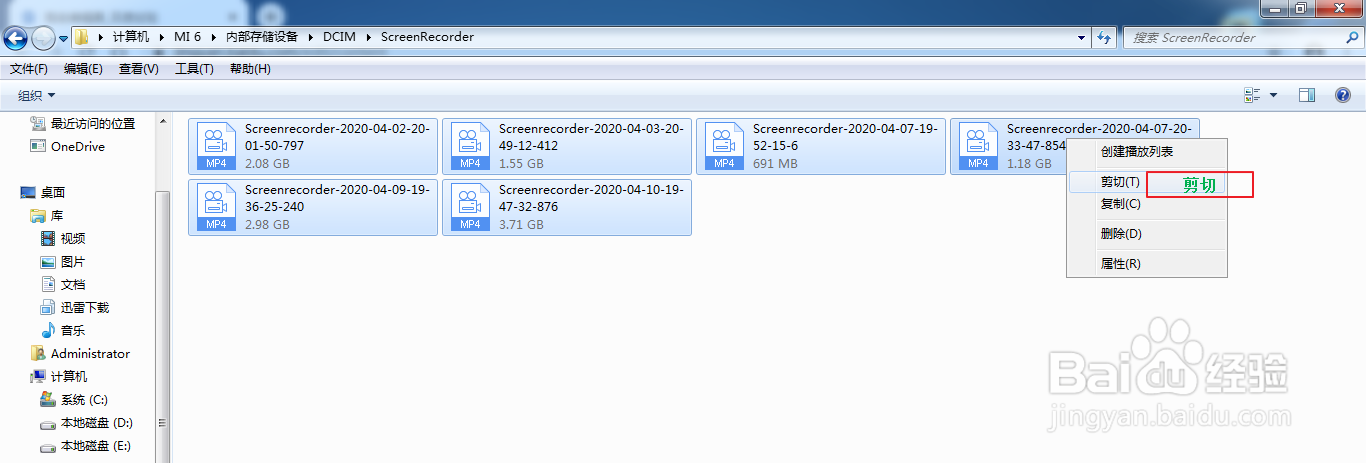The width and height of the screenshot is (1366, 463).
Task: Open the view options dropdown arrow
Action: (1273, 95)
